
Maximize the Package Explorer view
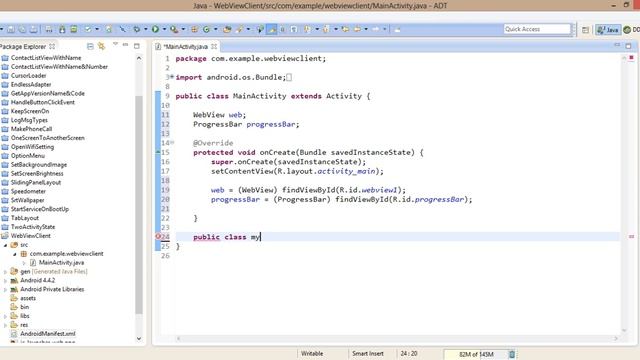click(137, 46)
